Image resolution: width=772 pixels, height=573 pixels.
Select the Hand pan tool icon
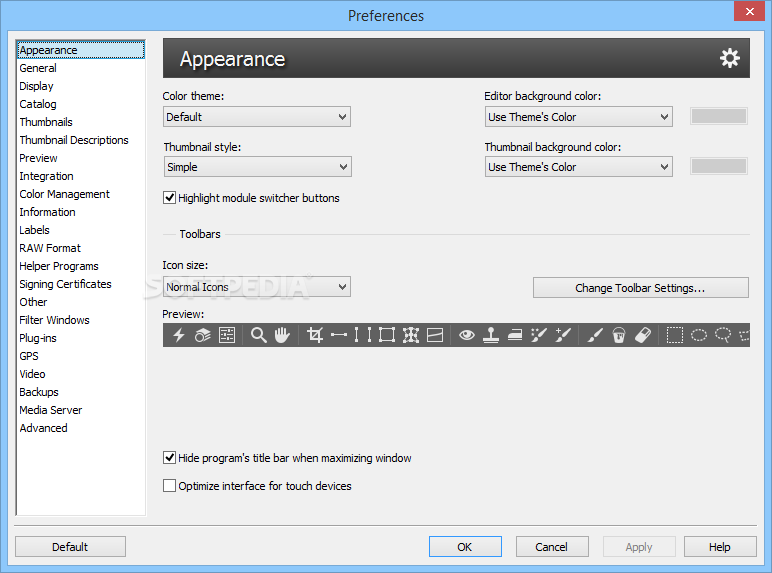click(x=282, y=335)
